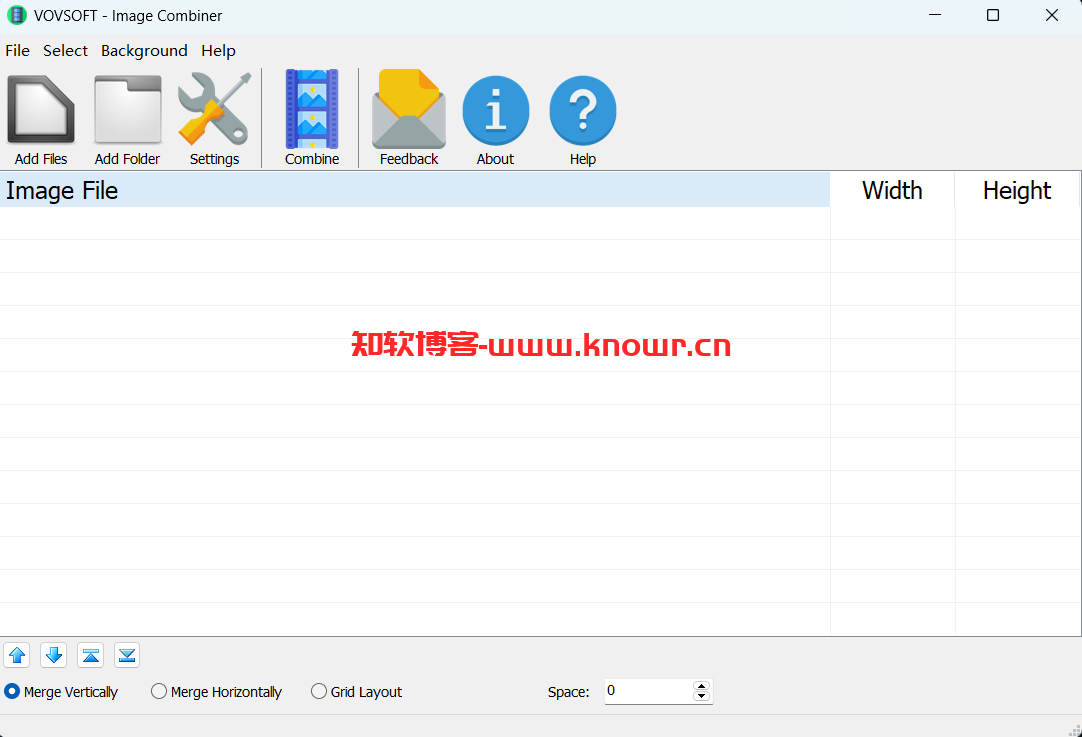Click the Combine filmstrip icon

point(312,109)
